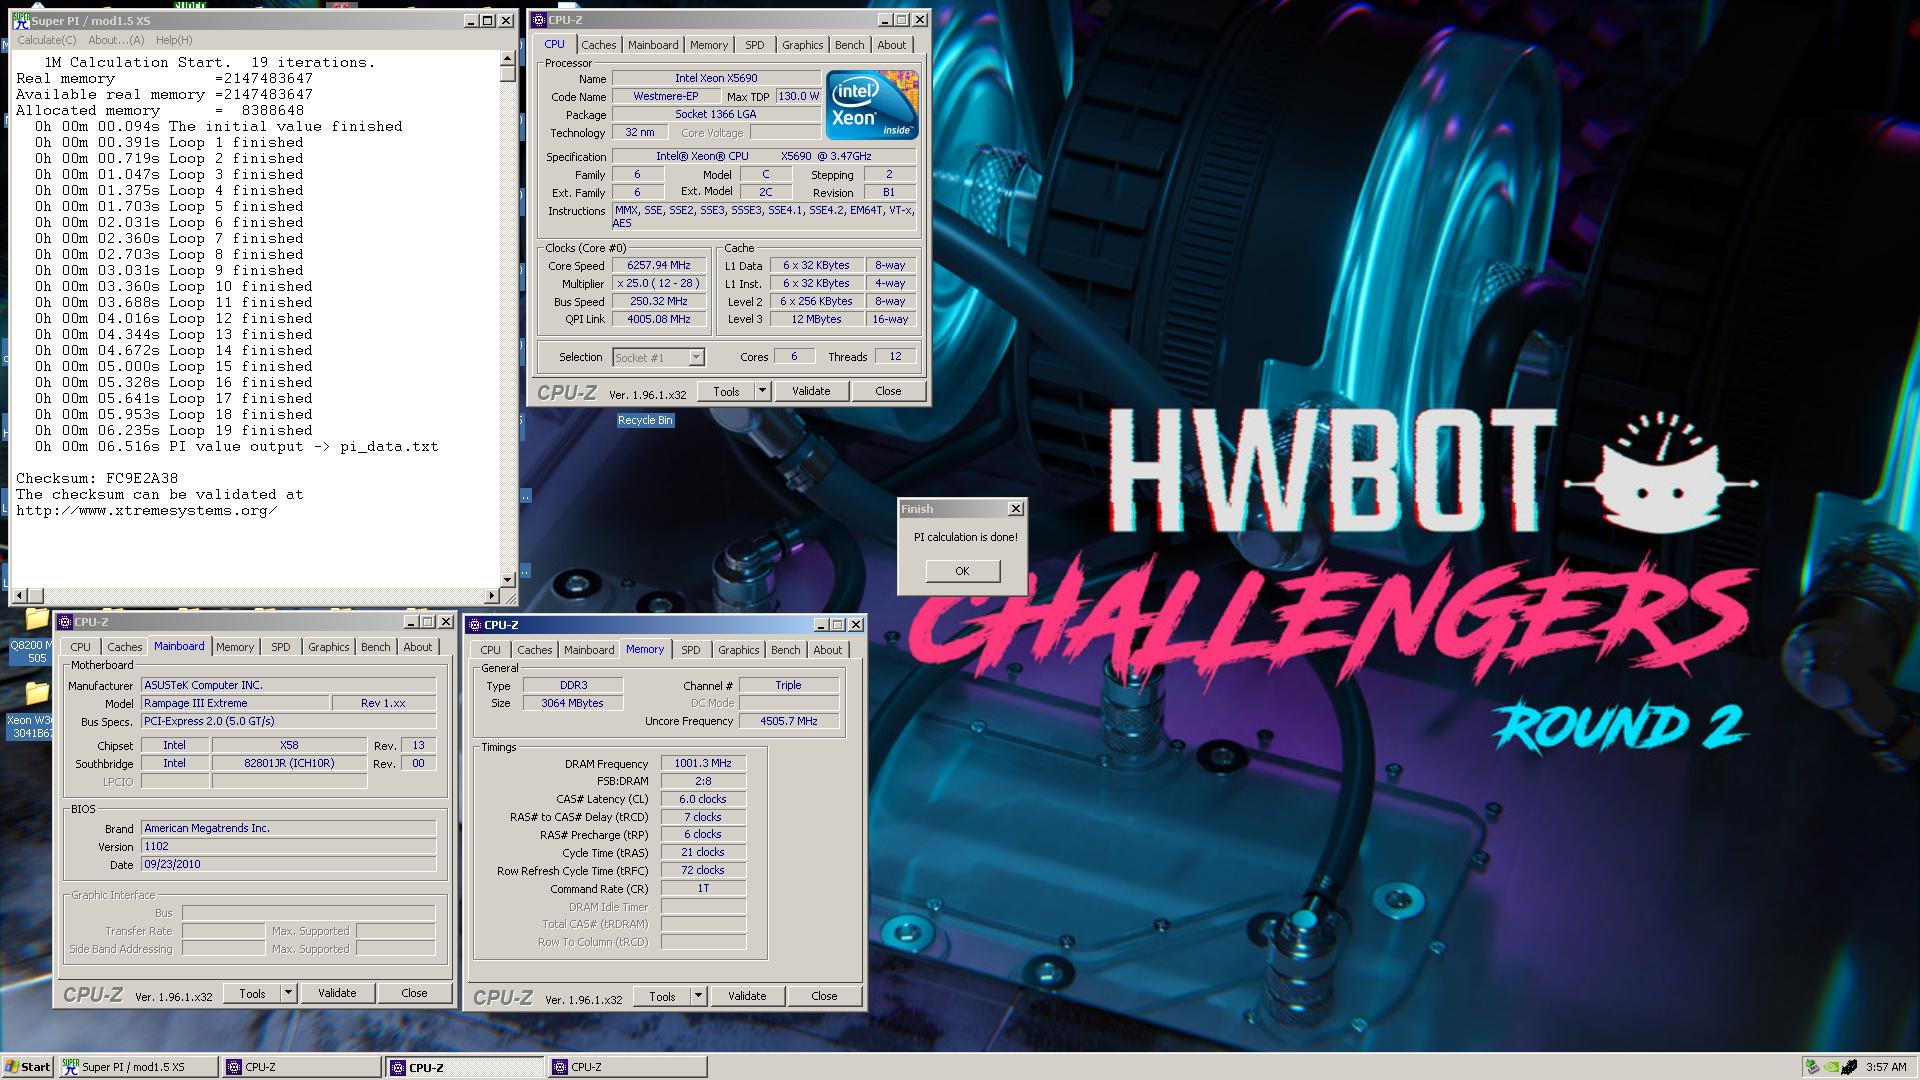
Task: Click Validate in Memory CPU-Z window
Action: click(747, 996)
